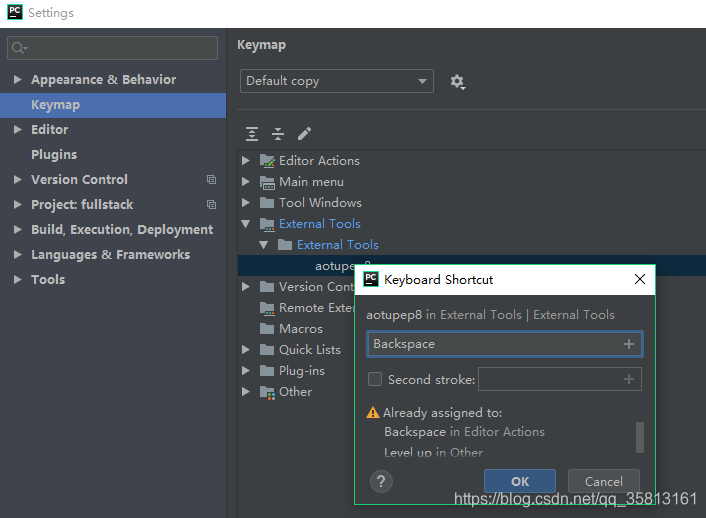This screenshot has width=706, height=518.
Task: Click the Quick Lists folder icon
Action: [x=267, y=350]
